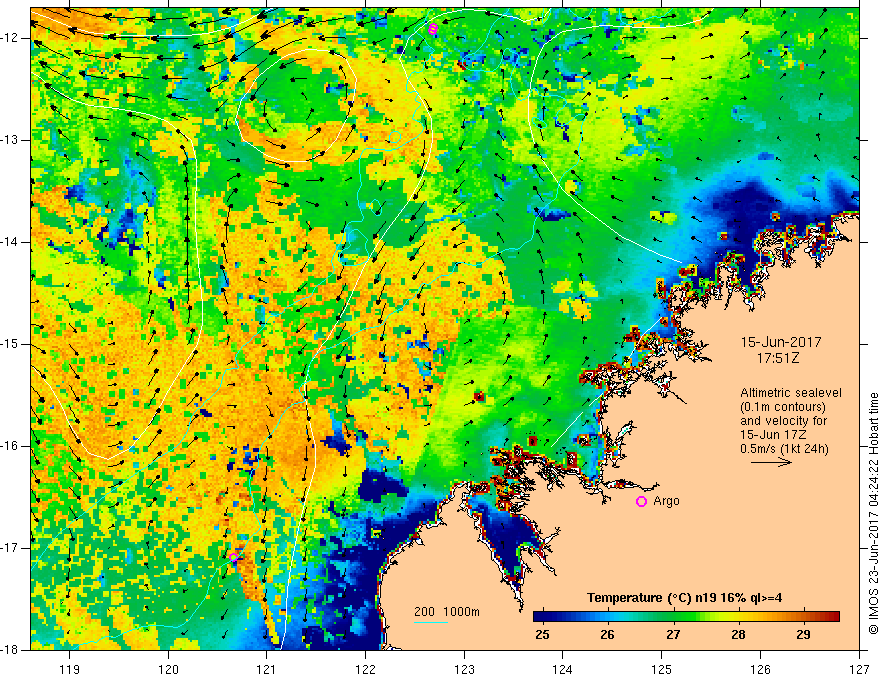Image resolution: width=880 pixels, height=680 pixels.
Task: Click the 'Temperature (°C) n19 16% ql>=4' title
Action: click(x=684, y=598)
